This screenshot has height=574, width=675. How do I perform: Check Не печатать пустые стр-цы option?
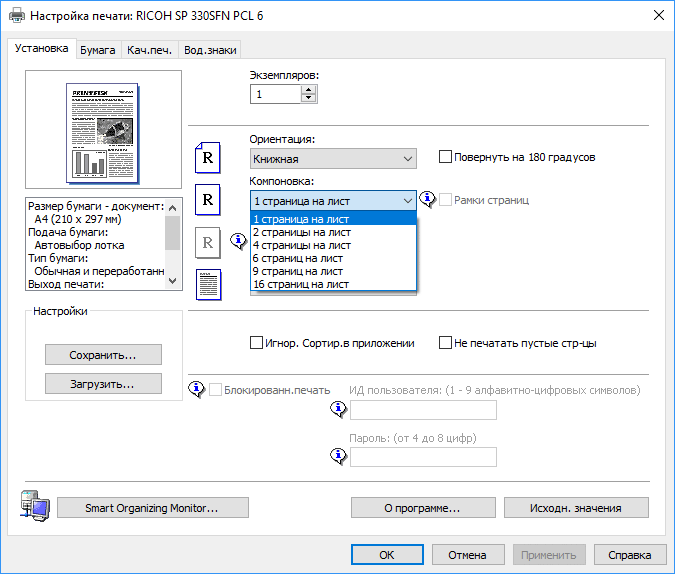pyautogui.click(x=446, y=343)
